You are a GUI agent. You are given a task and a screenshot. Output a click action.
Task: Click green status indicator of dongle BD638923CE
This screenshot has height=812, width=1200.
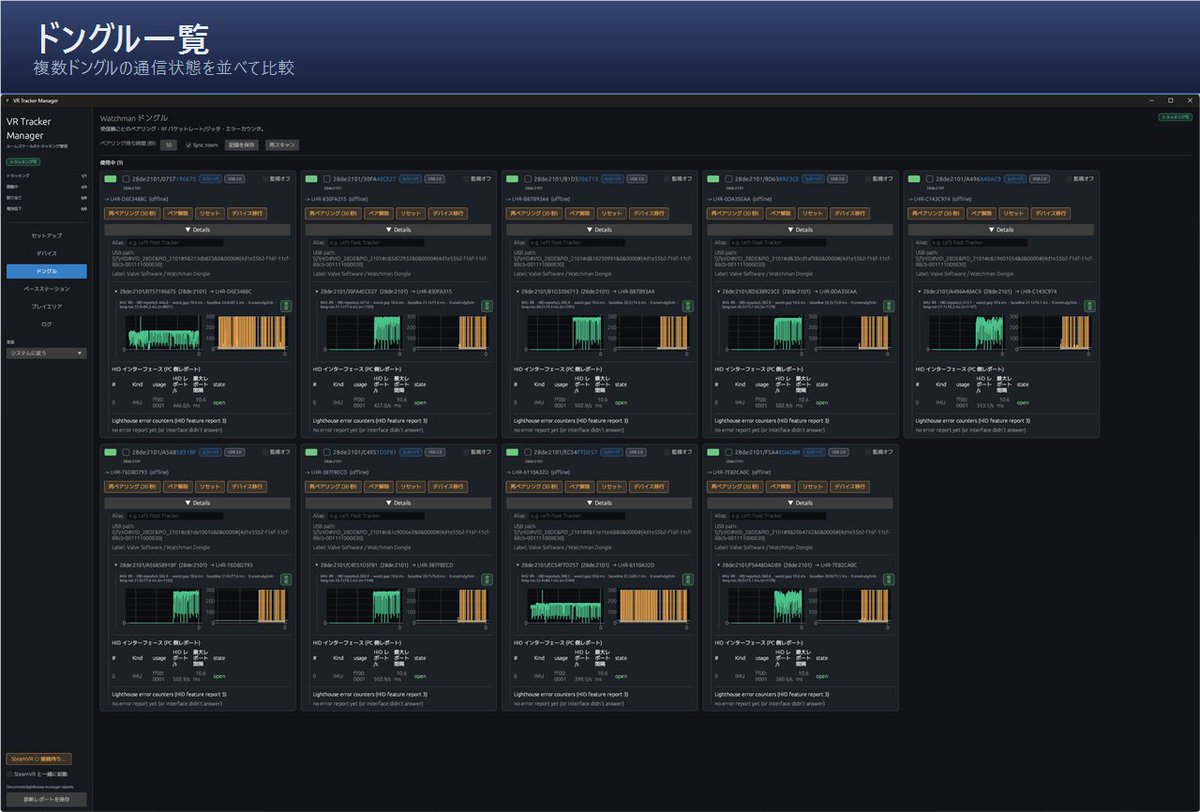pyautogui.click(x=713, y=179)
